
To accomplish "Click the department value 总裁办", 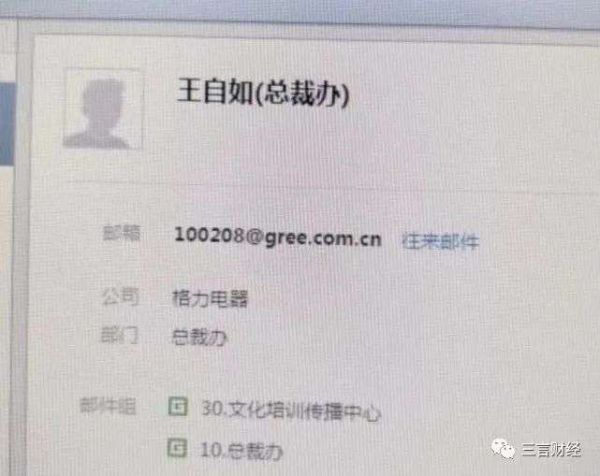I will [199, 337].
